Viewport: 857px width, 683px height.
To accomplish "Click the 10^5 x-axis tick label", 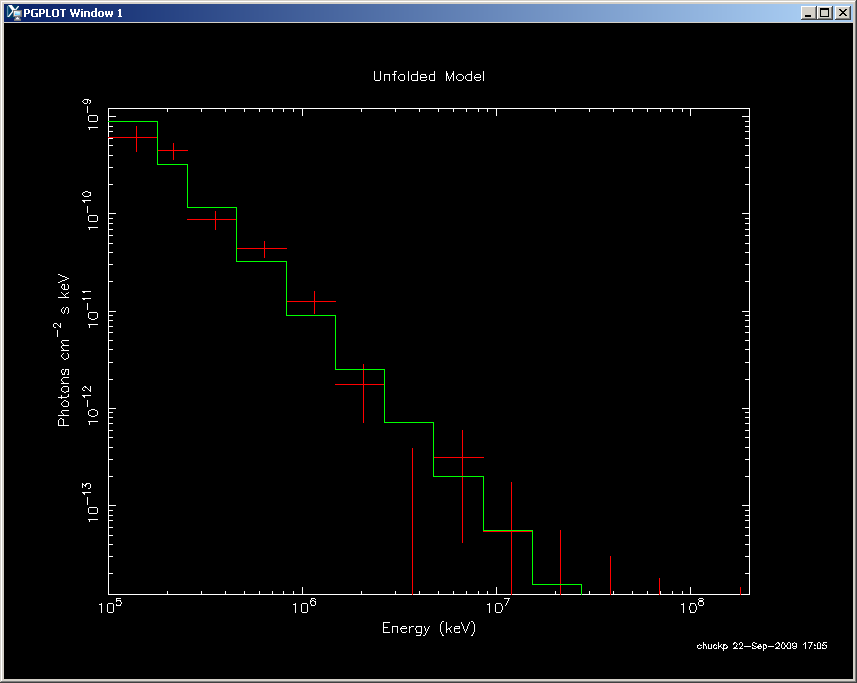I will click(110, 607).
